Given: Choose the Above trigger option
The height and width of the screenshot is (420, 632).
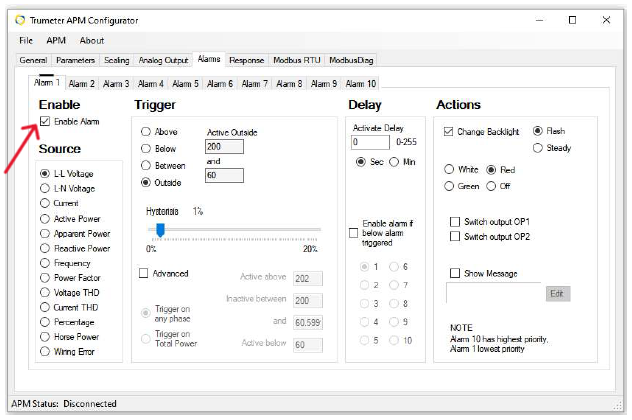Looking at the screenshot, I should [x=146, y=131].
